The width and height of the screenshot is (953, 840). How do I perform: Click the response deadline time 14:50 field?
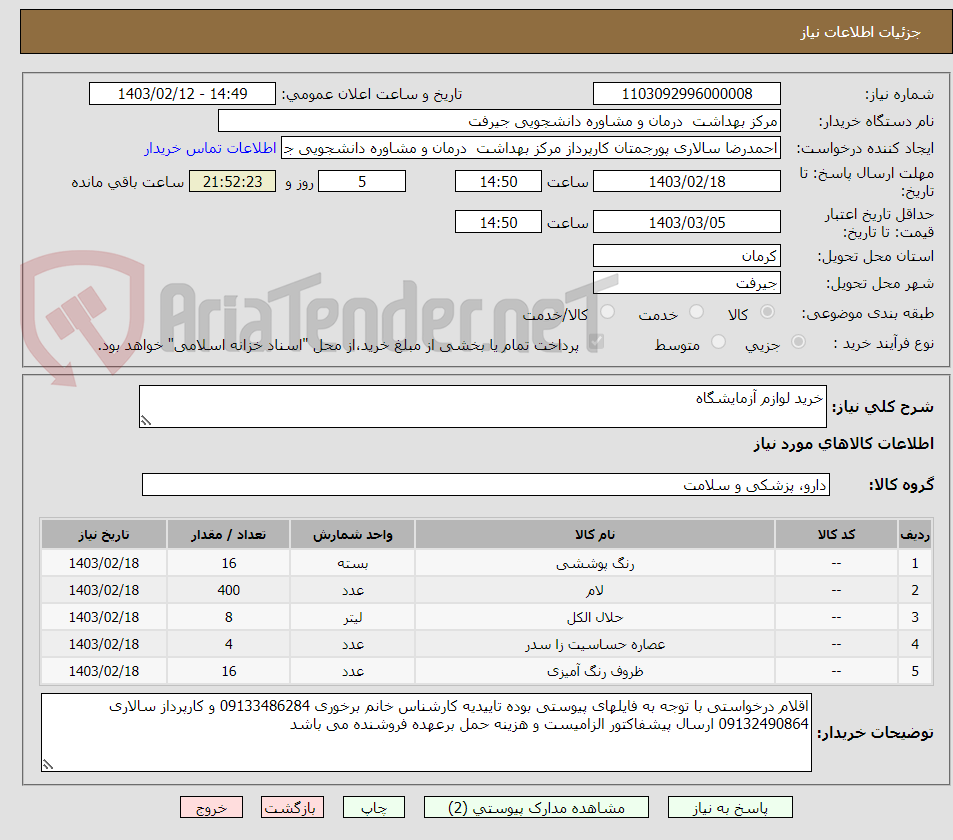(x=498, y=181)
